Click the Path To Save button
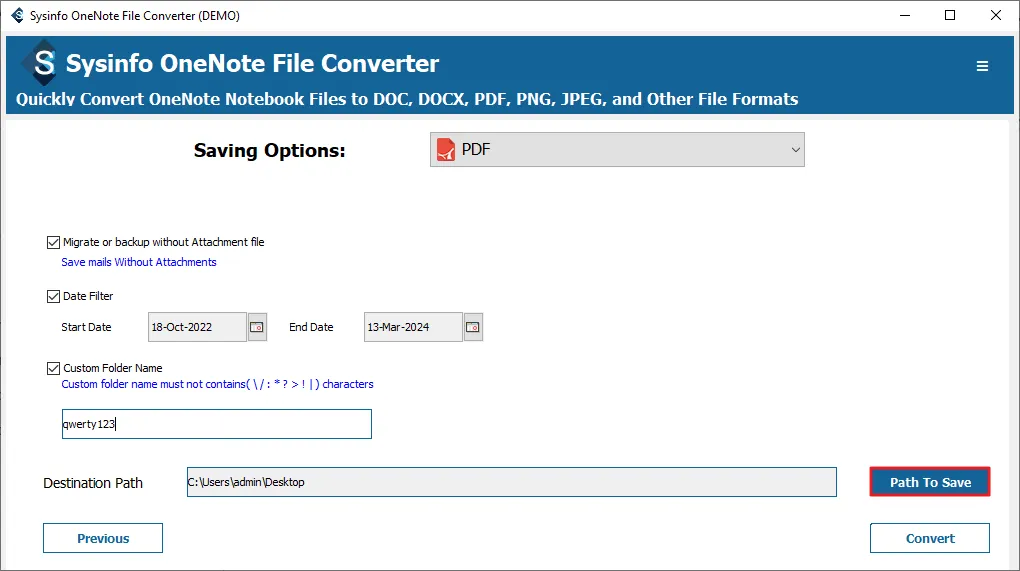Image resolution: width=1020 pixels, height=571 pixels. click(x=930, y=482)
